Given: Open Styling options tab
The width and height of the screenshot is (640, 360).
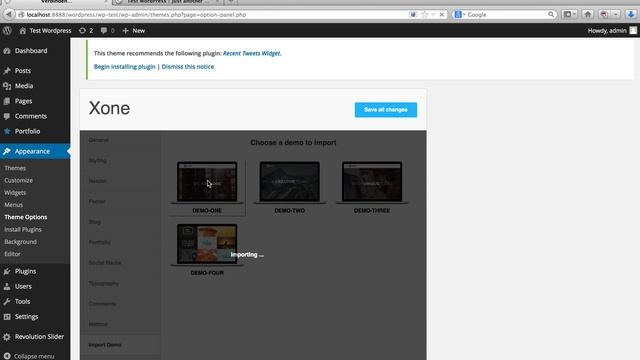Looking at the screenshot, I should coord(98,160).
